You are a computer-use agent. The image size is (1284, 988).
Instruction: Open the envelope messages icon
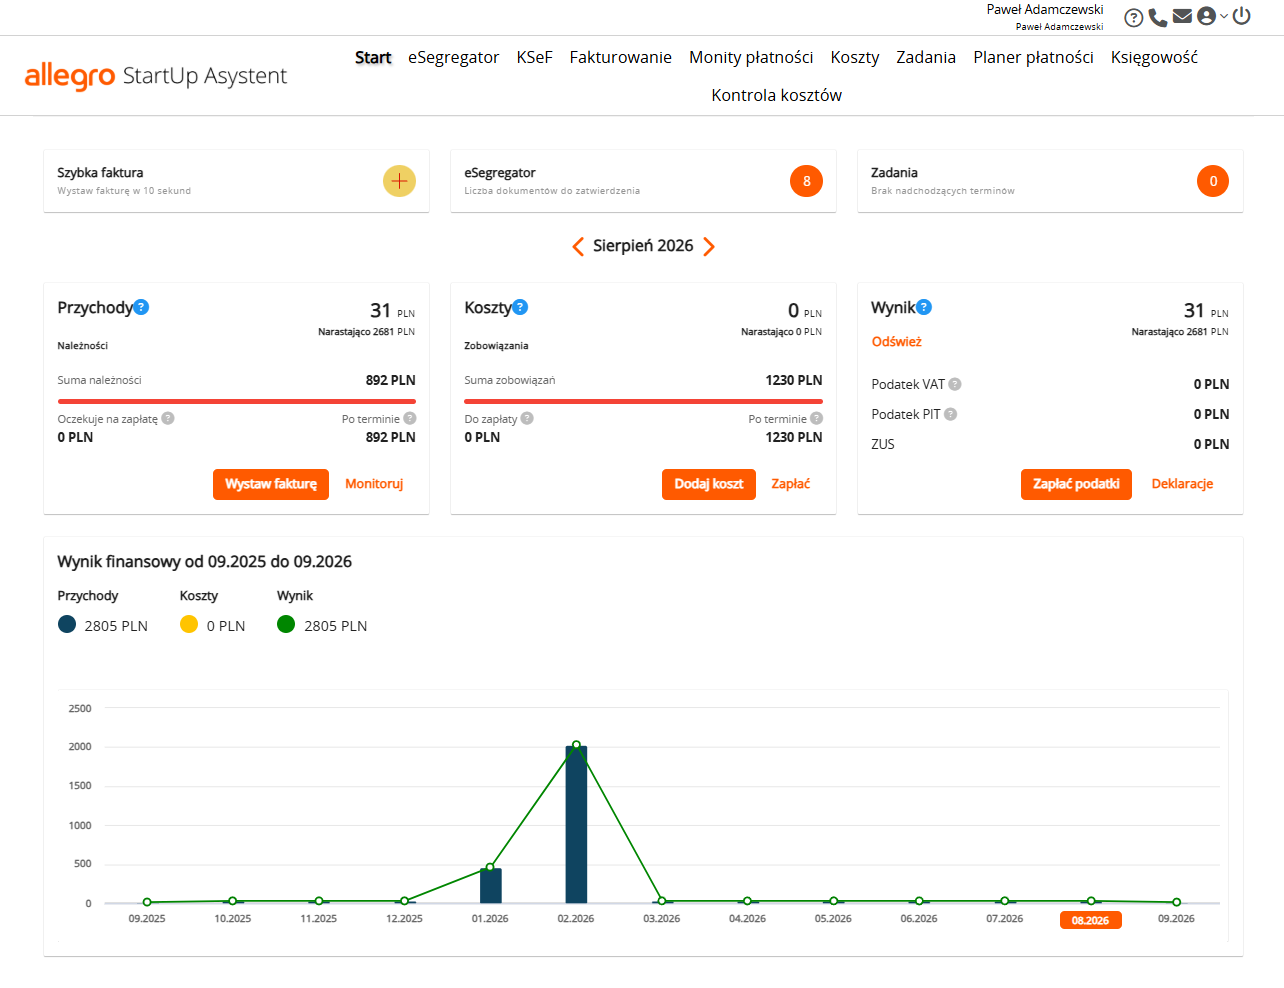(1182, 16)
